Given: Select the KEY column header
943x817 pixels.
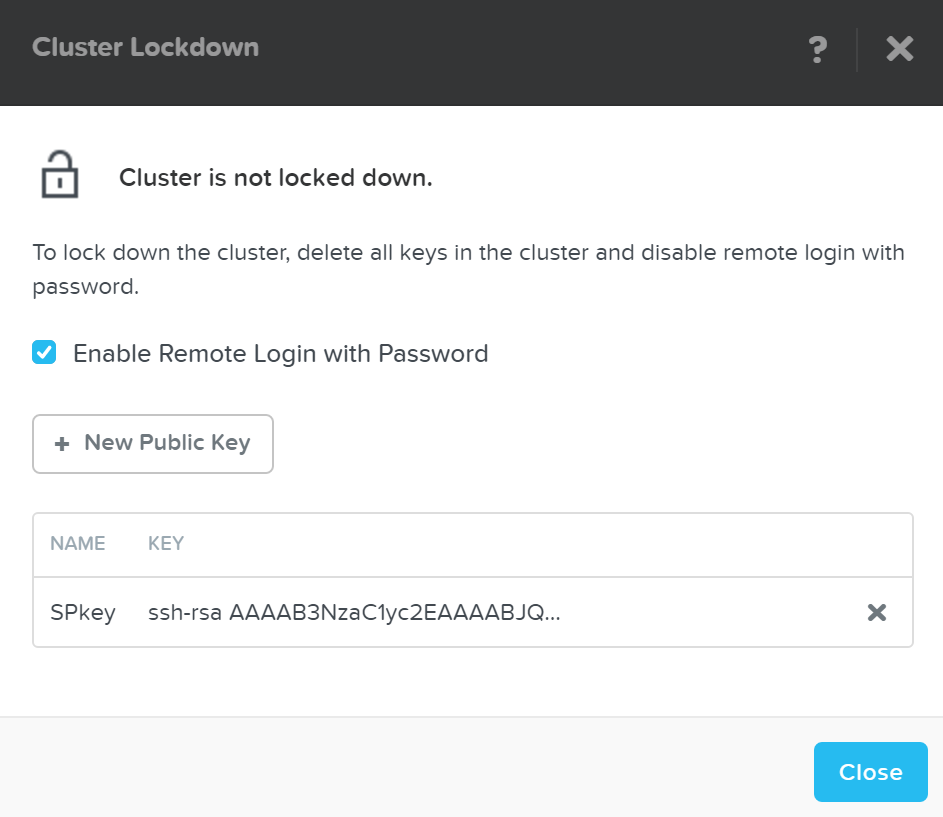Looking at the screenshot, I should tap(165, 543).
